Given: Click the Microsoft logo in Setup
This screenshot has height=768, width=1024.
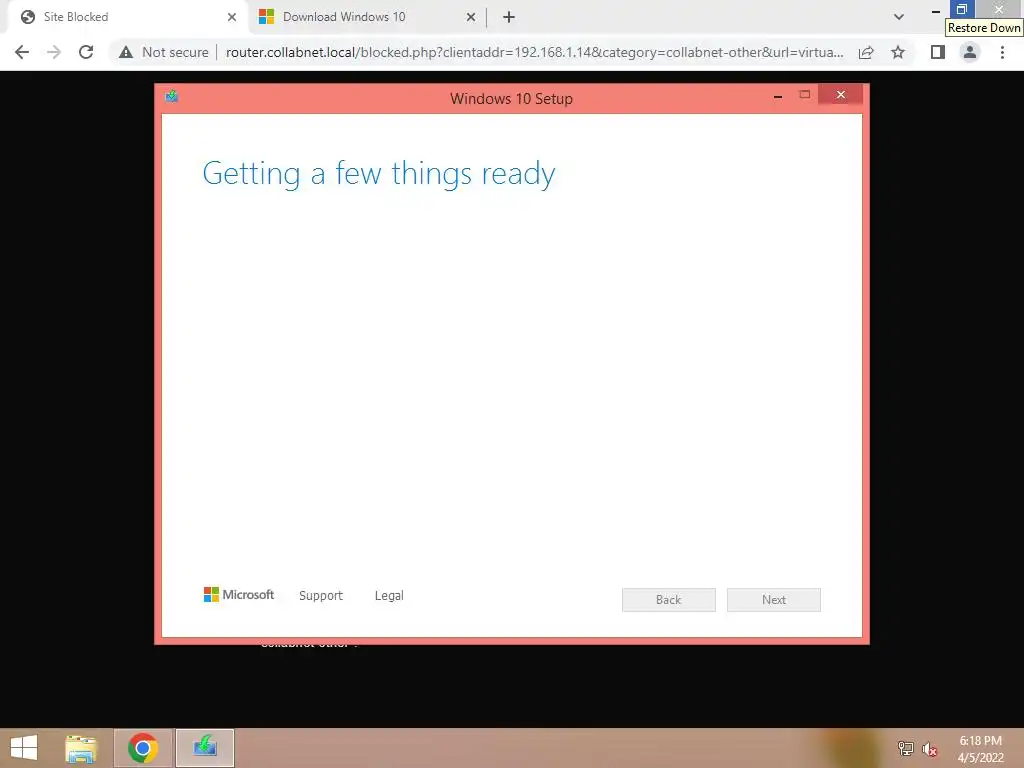Looking at the screenshot, I should pyautogui.click(x=239, y=594).
